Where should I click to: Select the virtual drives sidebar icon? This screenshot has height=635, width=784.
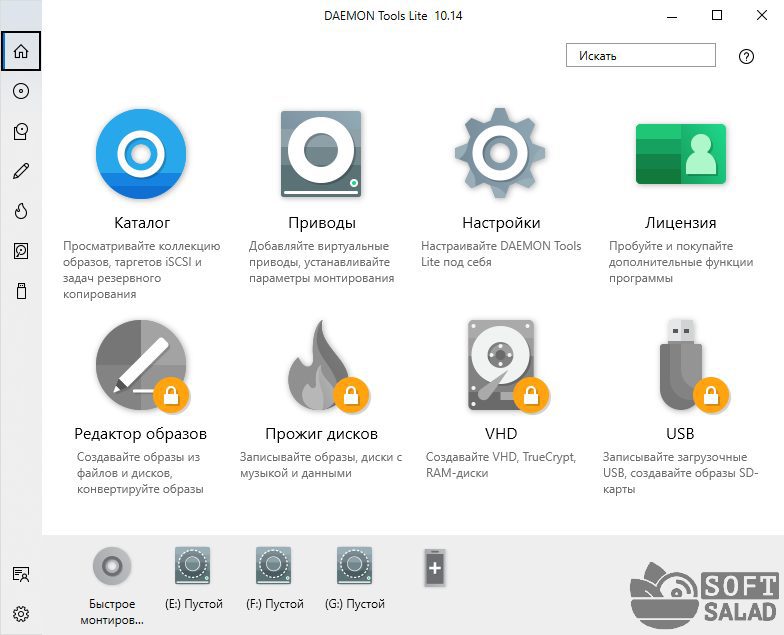[x=21, y=132]
